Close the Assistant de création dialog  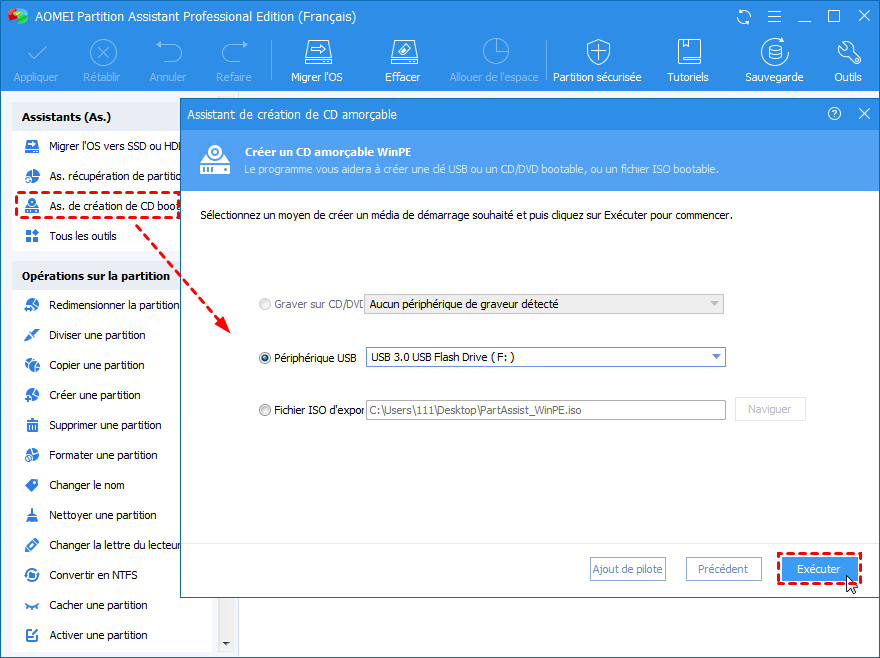point(864,114)
